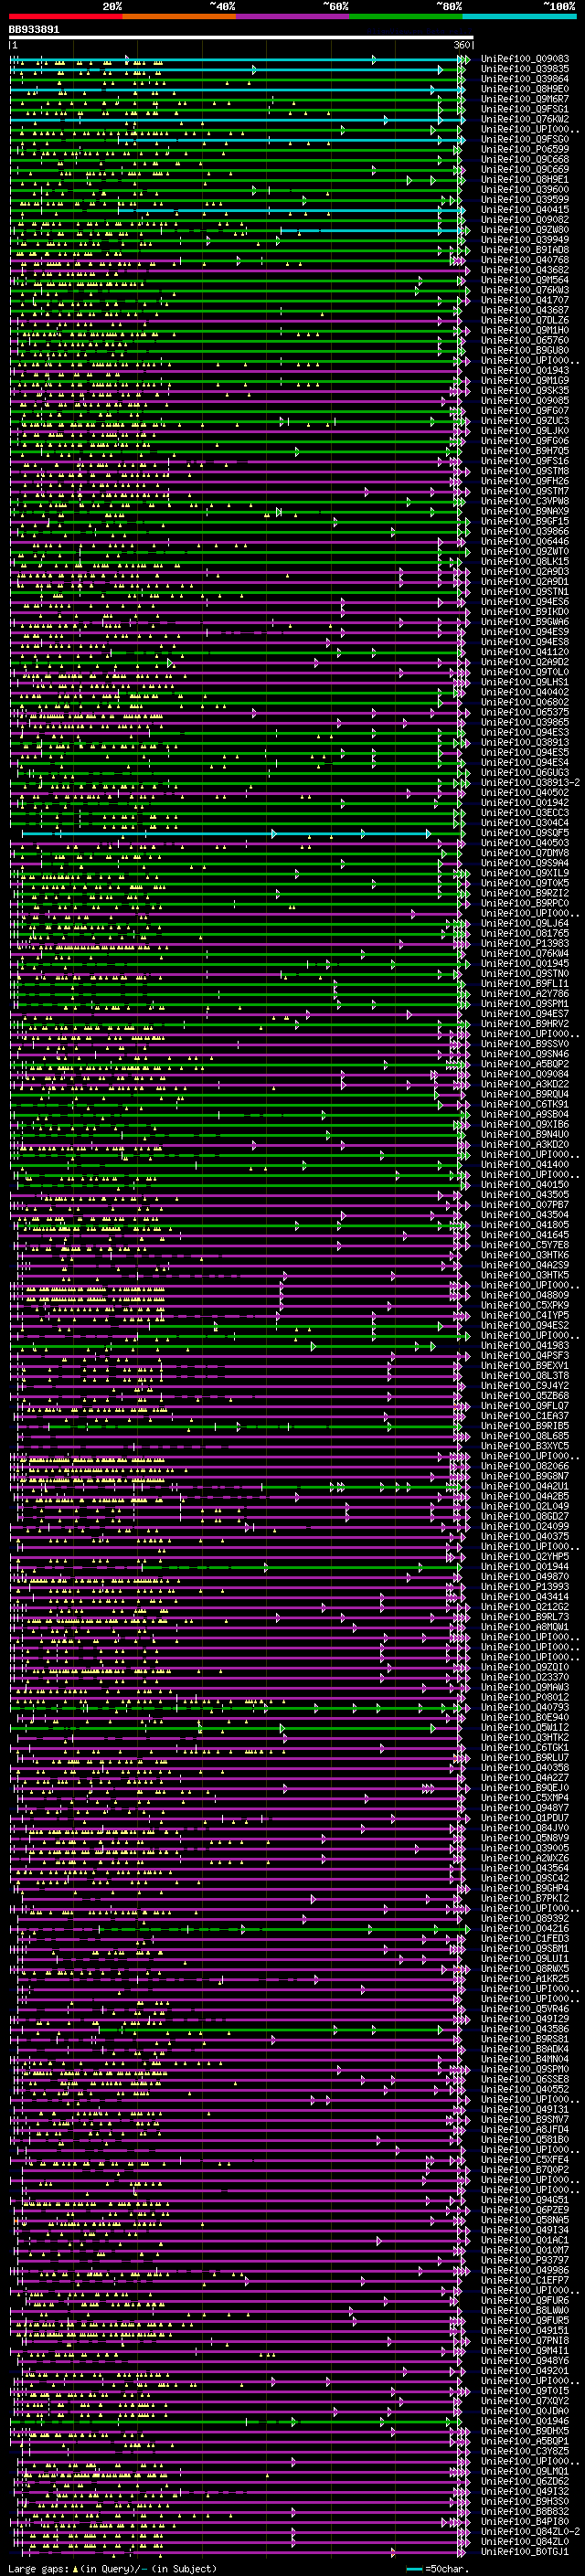This screenshot has width=585, height=2576.
Task: Select hit UniRef100_Q09083
Action: click(525, 59)
